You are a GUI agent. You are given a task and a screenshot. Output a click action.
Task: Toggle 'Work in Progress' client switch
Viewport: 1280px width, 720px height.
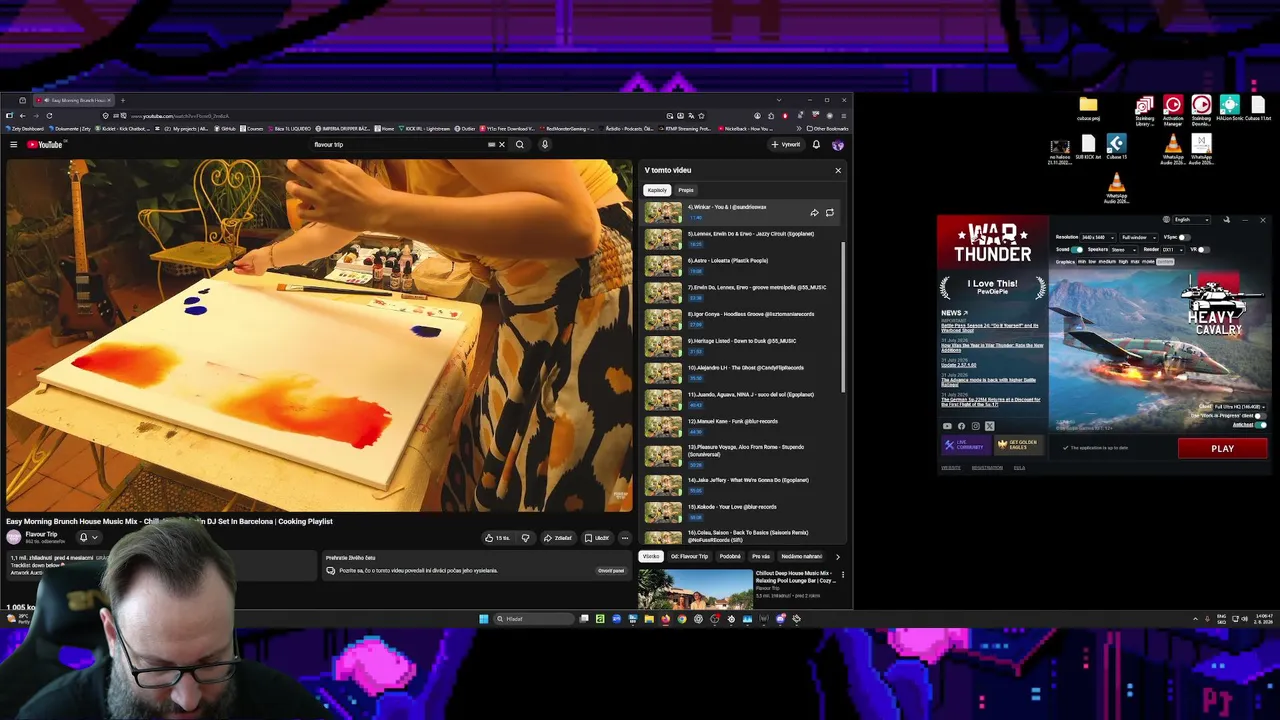[x=1263, y=415]
